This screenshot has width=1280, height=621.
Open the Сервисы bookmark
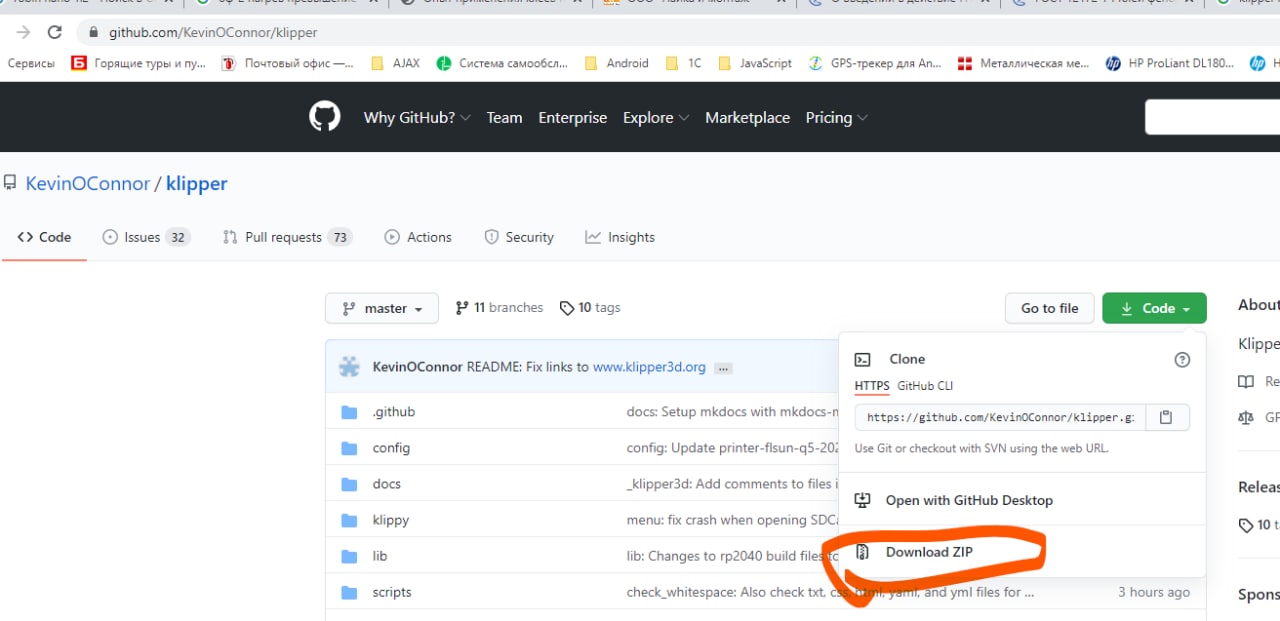click(x=31, y=63)
